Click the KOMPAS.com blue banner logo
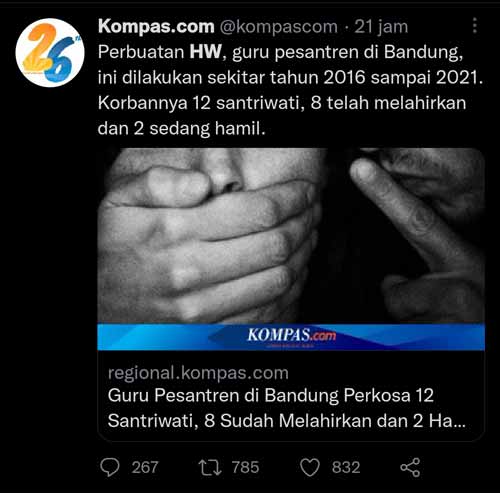 pyautogui.click(x=291, y=335)
